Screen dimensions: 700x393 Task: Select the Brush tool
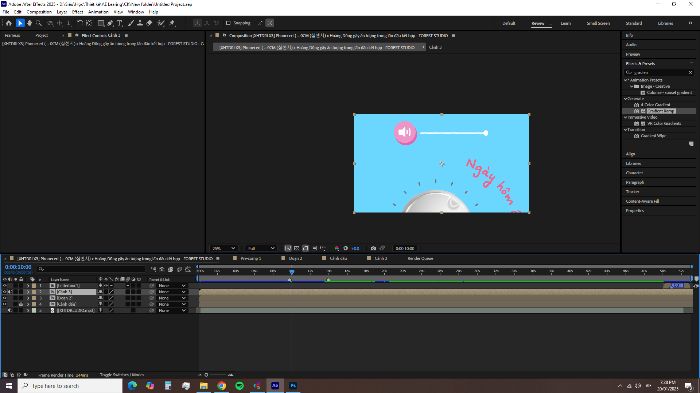[x=131, y=23]
